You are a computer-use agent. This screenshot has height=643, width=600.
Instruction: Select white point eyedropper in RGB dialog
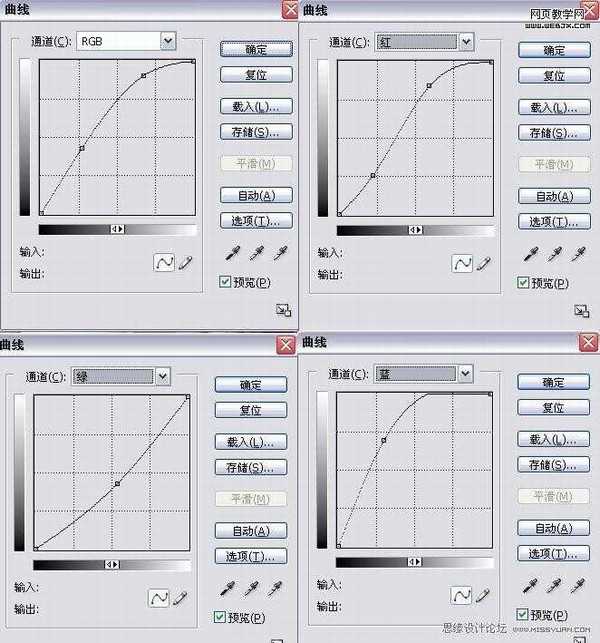(281, 253)
